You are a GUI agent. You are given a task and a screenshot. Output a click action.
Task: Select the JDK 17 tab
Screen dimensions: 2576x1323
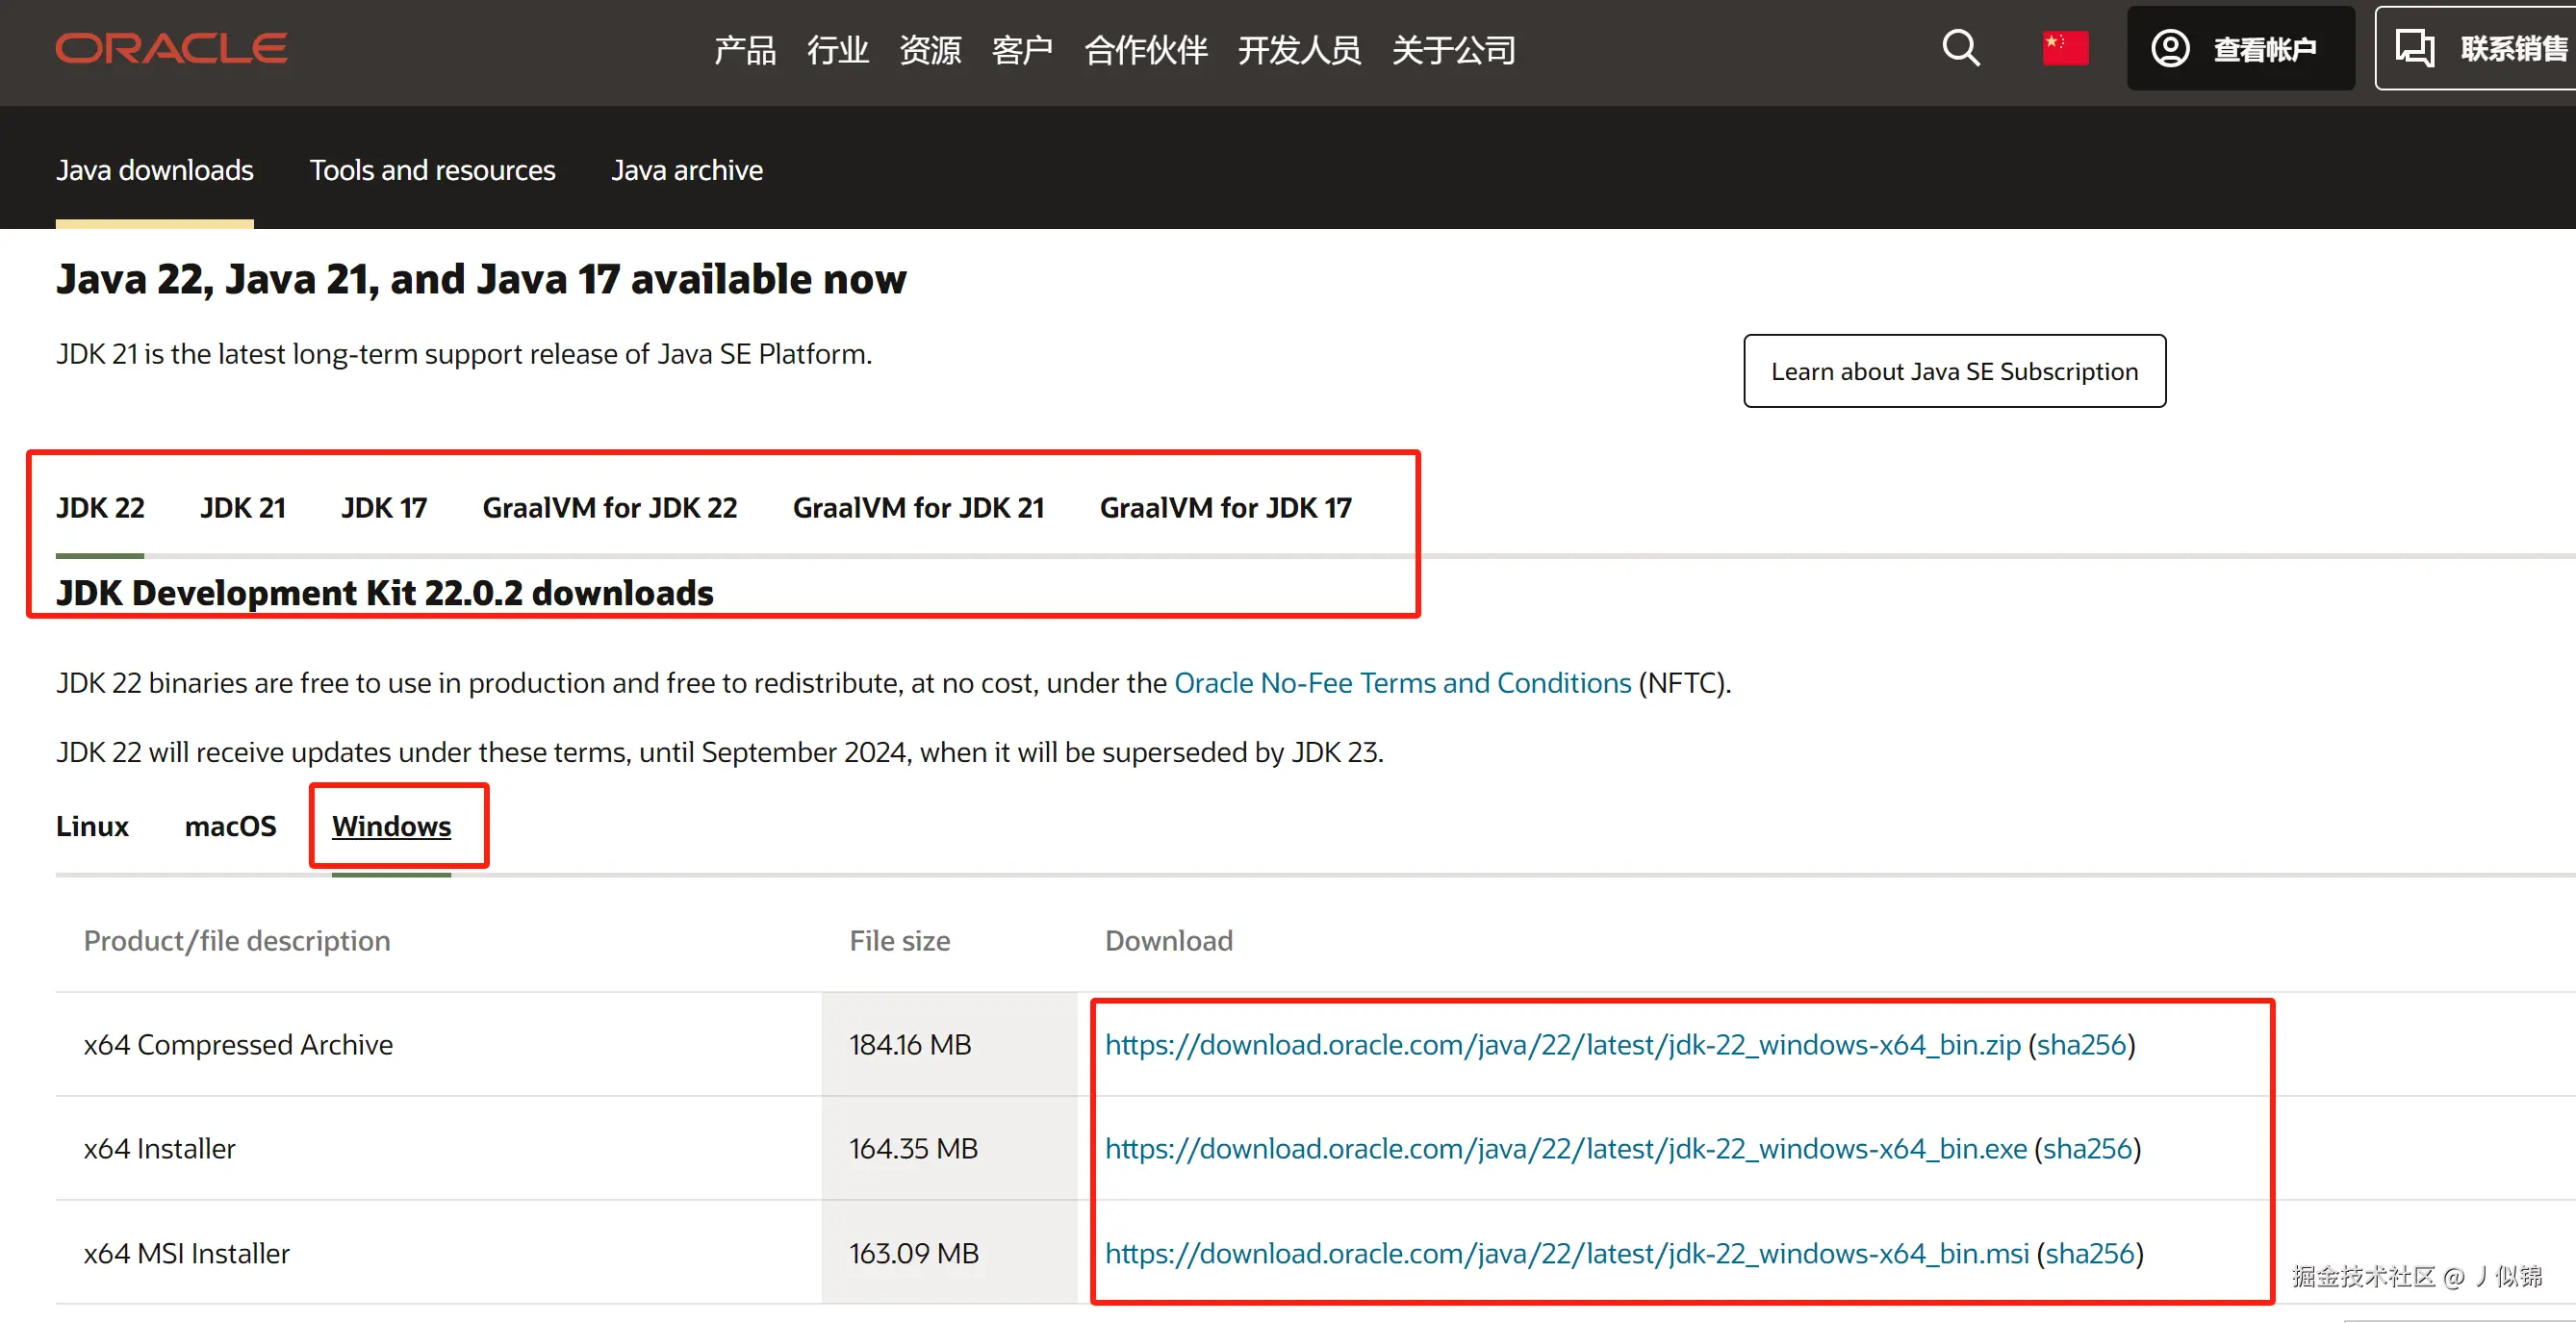pos(384,508)
